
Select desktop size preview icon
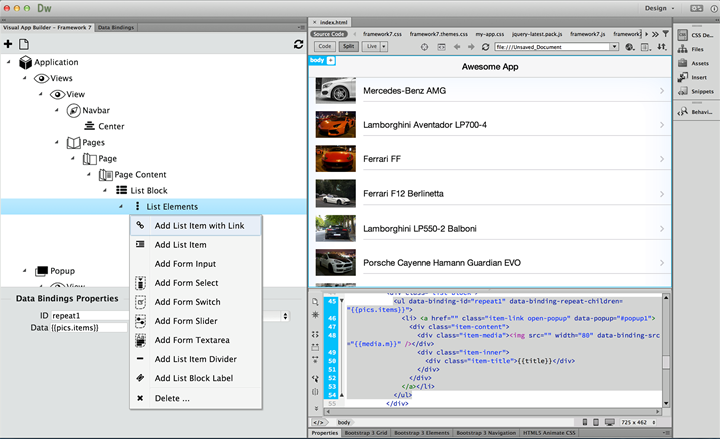[610, 422]
